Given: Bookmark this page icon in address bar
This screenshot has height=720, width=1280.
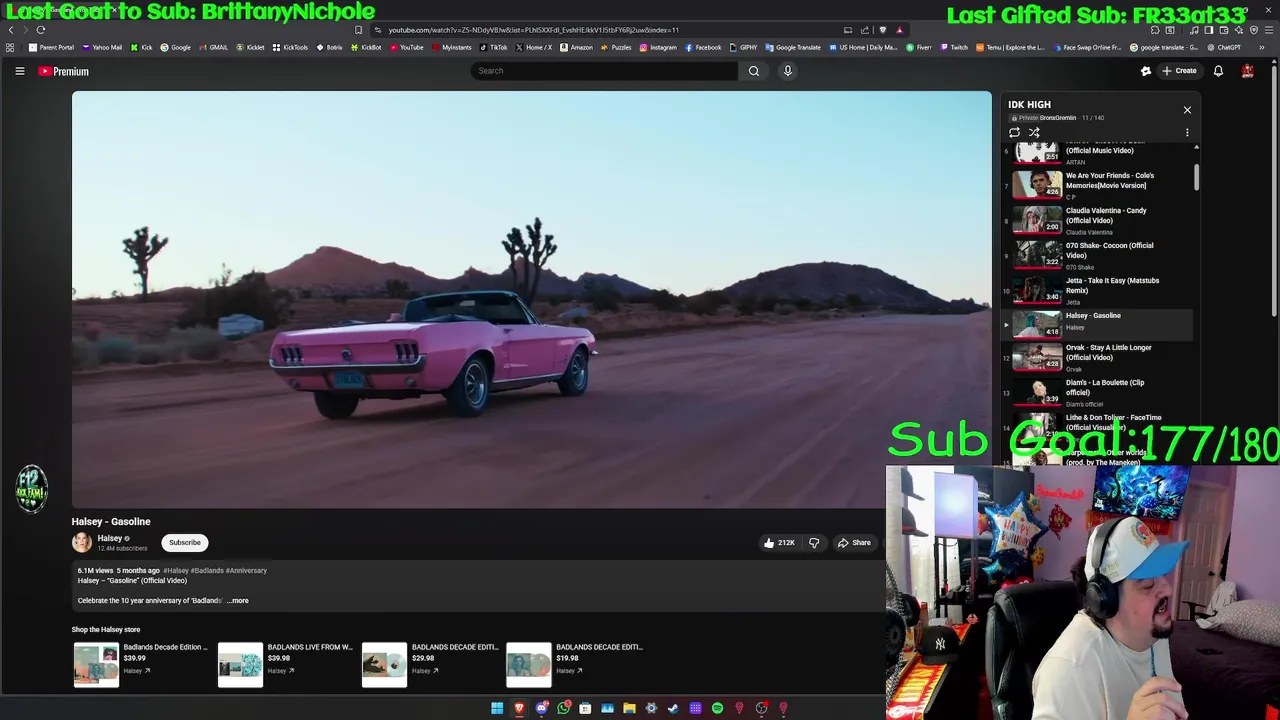Looking at the screenshot, I should coord(359,30).
